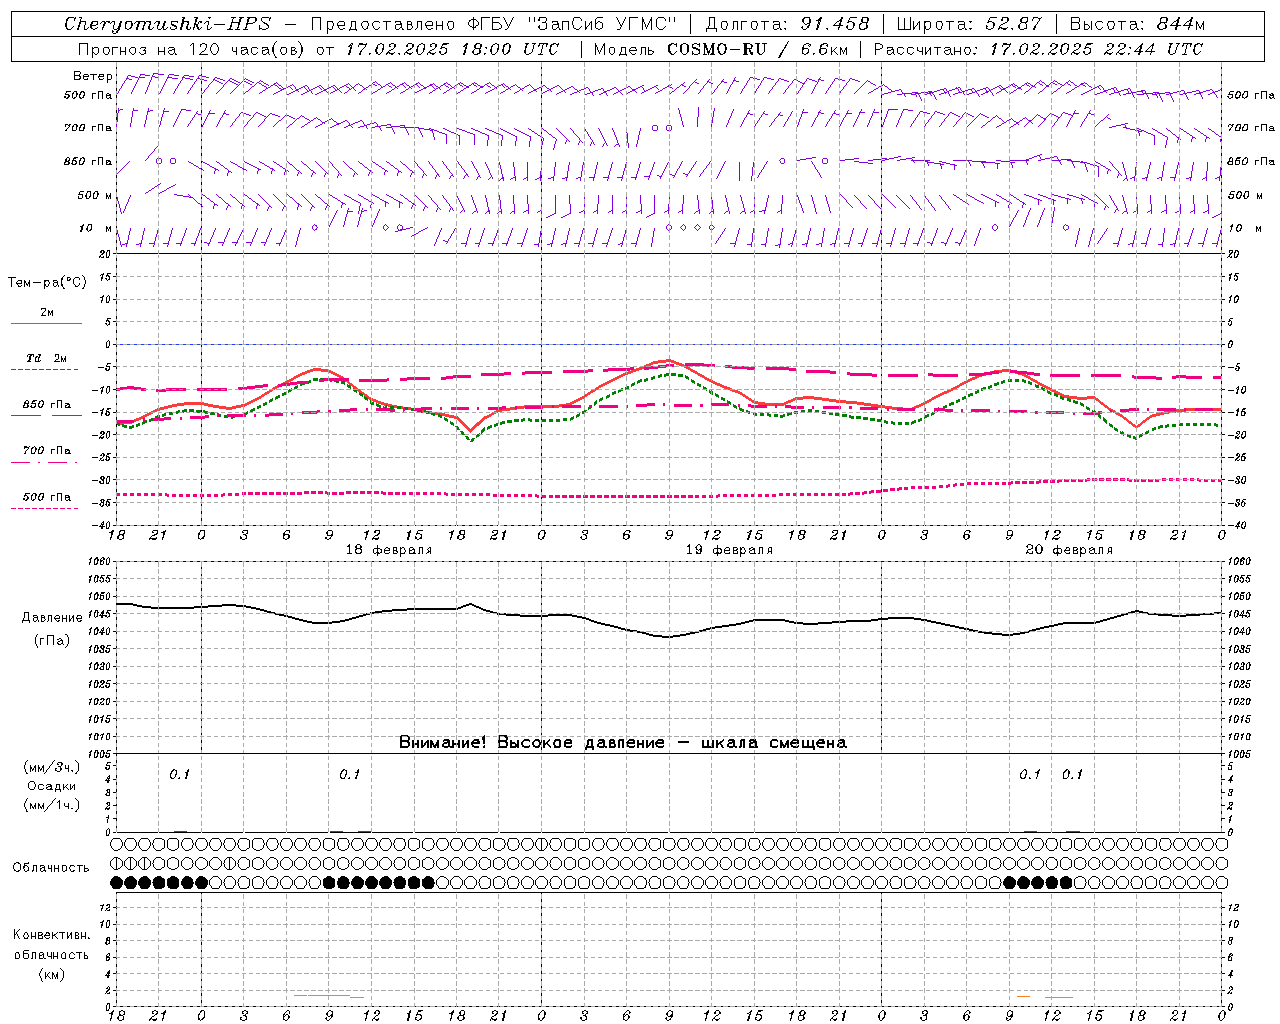Select the 'Долгота: 91.458' longitude text

(787, 24)
